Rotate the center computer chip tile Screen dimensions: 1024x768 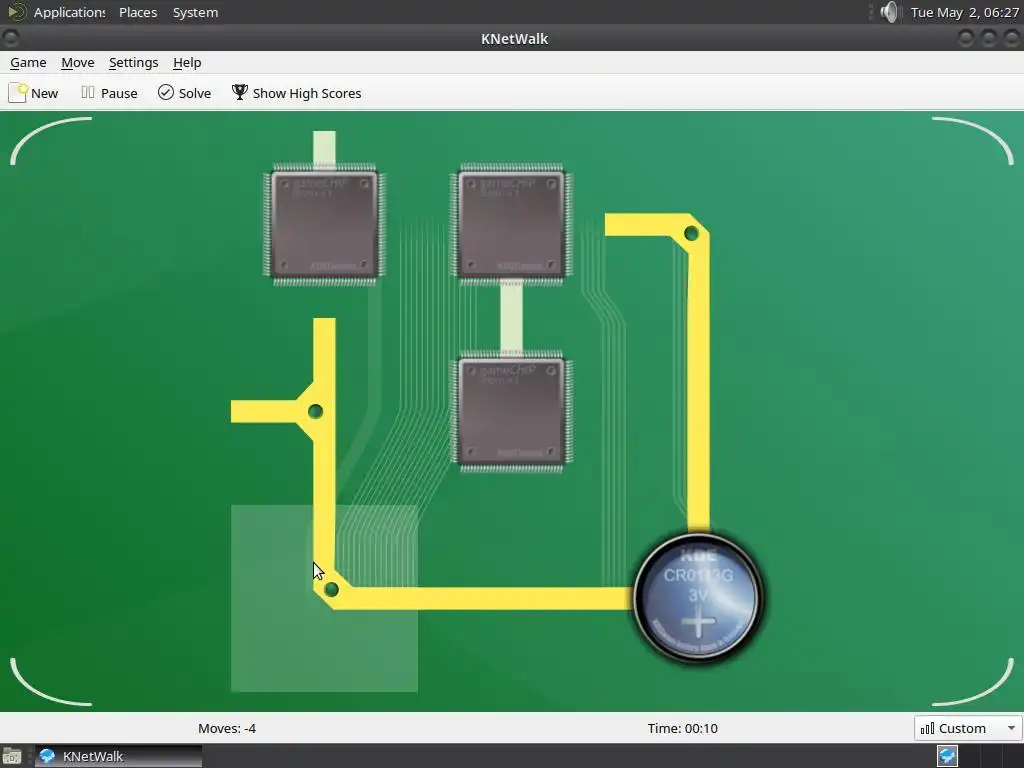[x=511, y=411]
